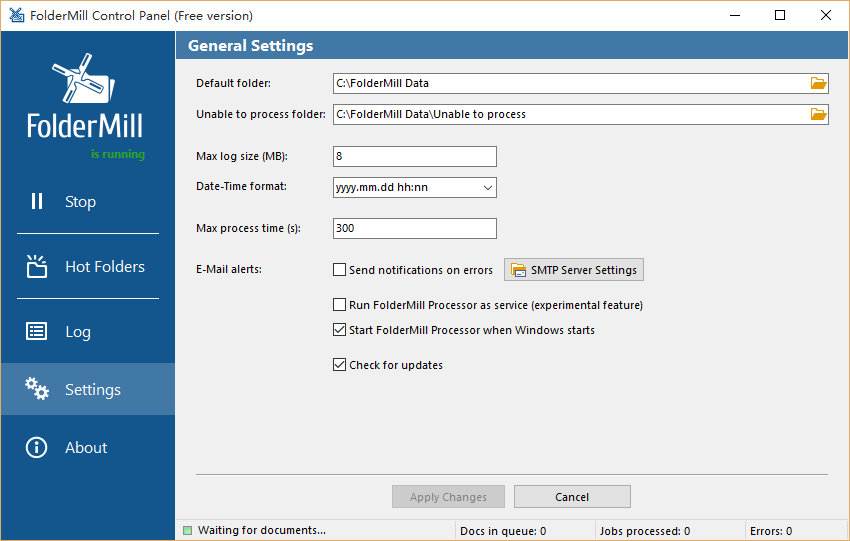Click the FolderMill windmill logo

83,79
